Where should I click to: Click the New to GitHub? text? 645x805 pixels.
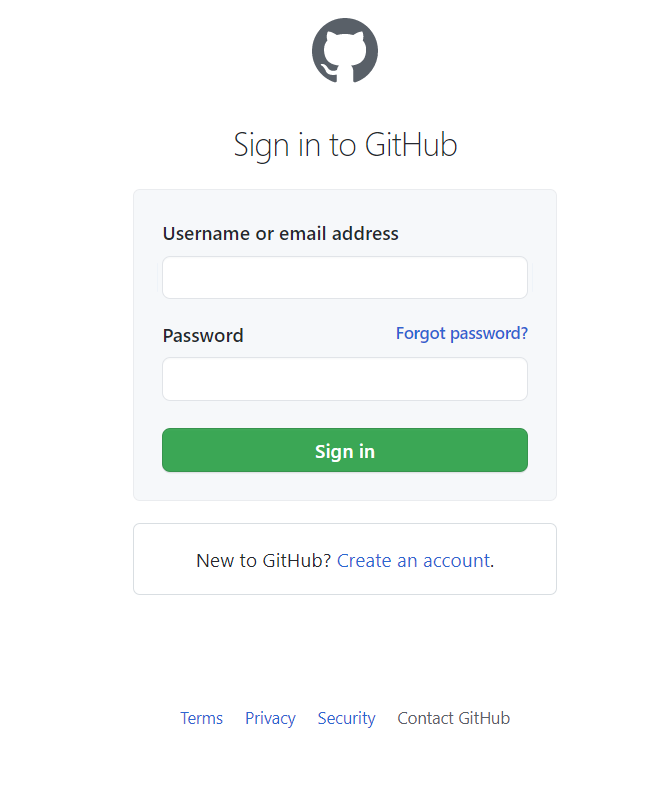click(263, 561)
